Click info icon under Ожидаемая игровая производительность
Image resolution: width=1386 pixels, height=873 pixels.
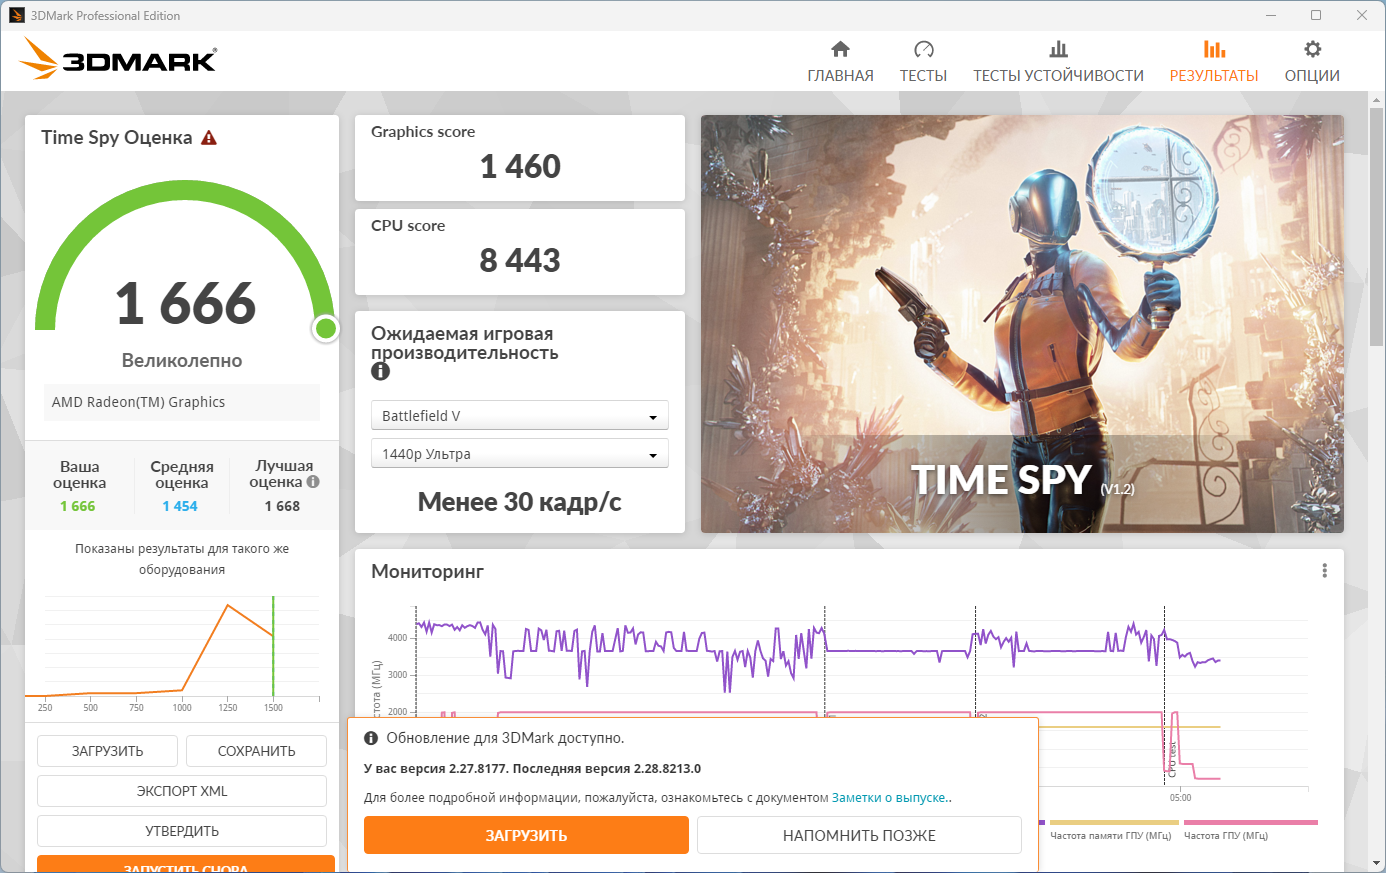(380, 371)
